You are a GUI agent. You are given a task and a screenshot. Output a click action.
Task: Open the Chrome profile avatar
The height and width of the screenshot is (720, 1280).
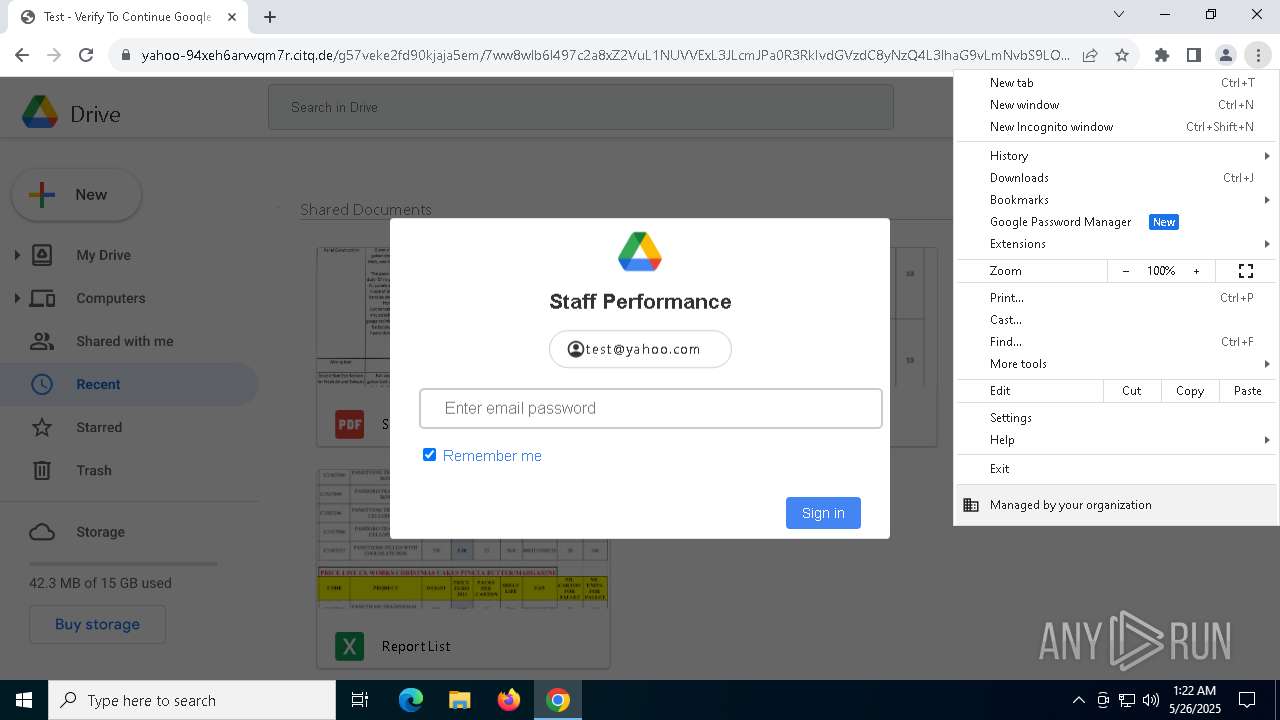point(1226,56)
